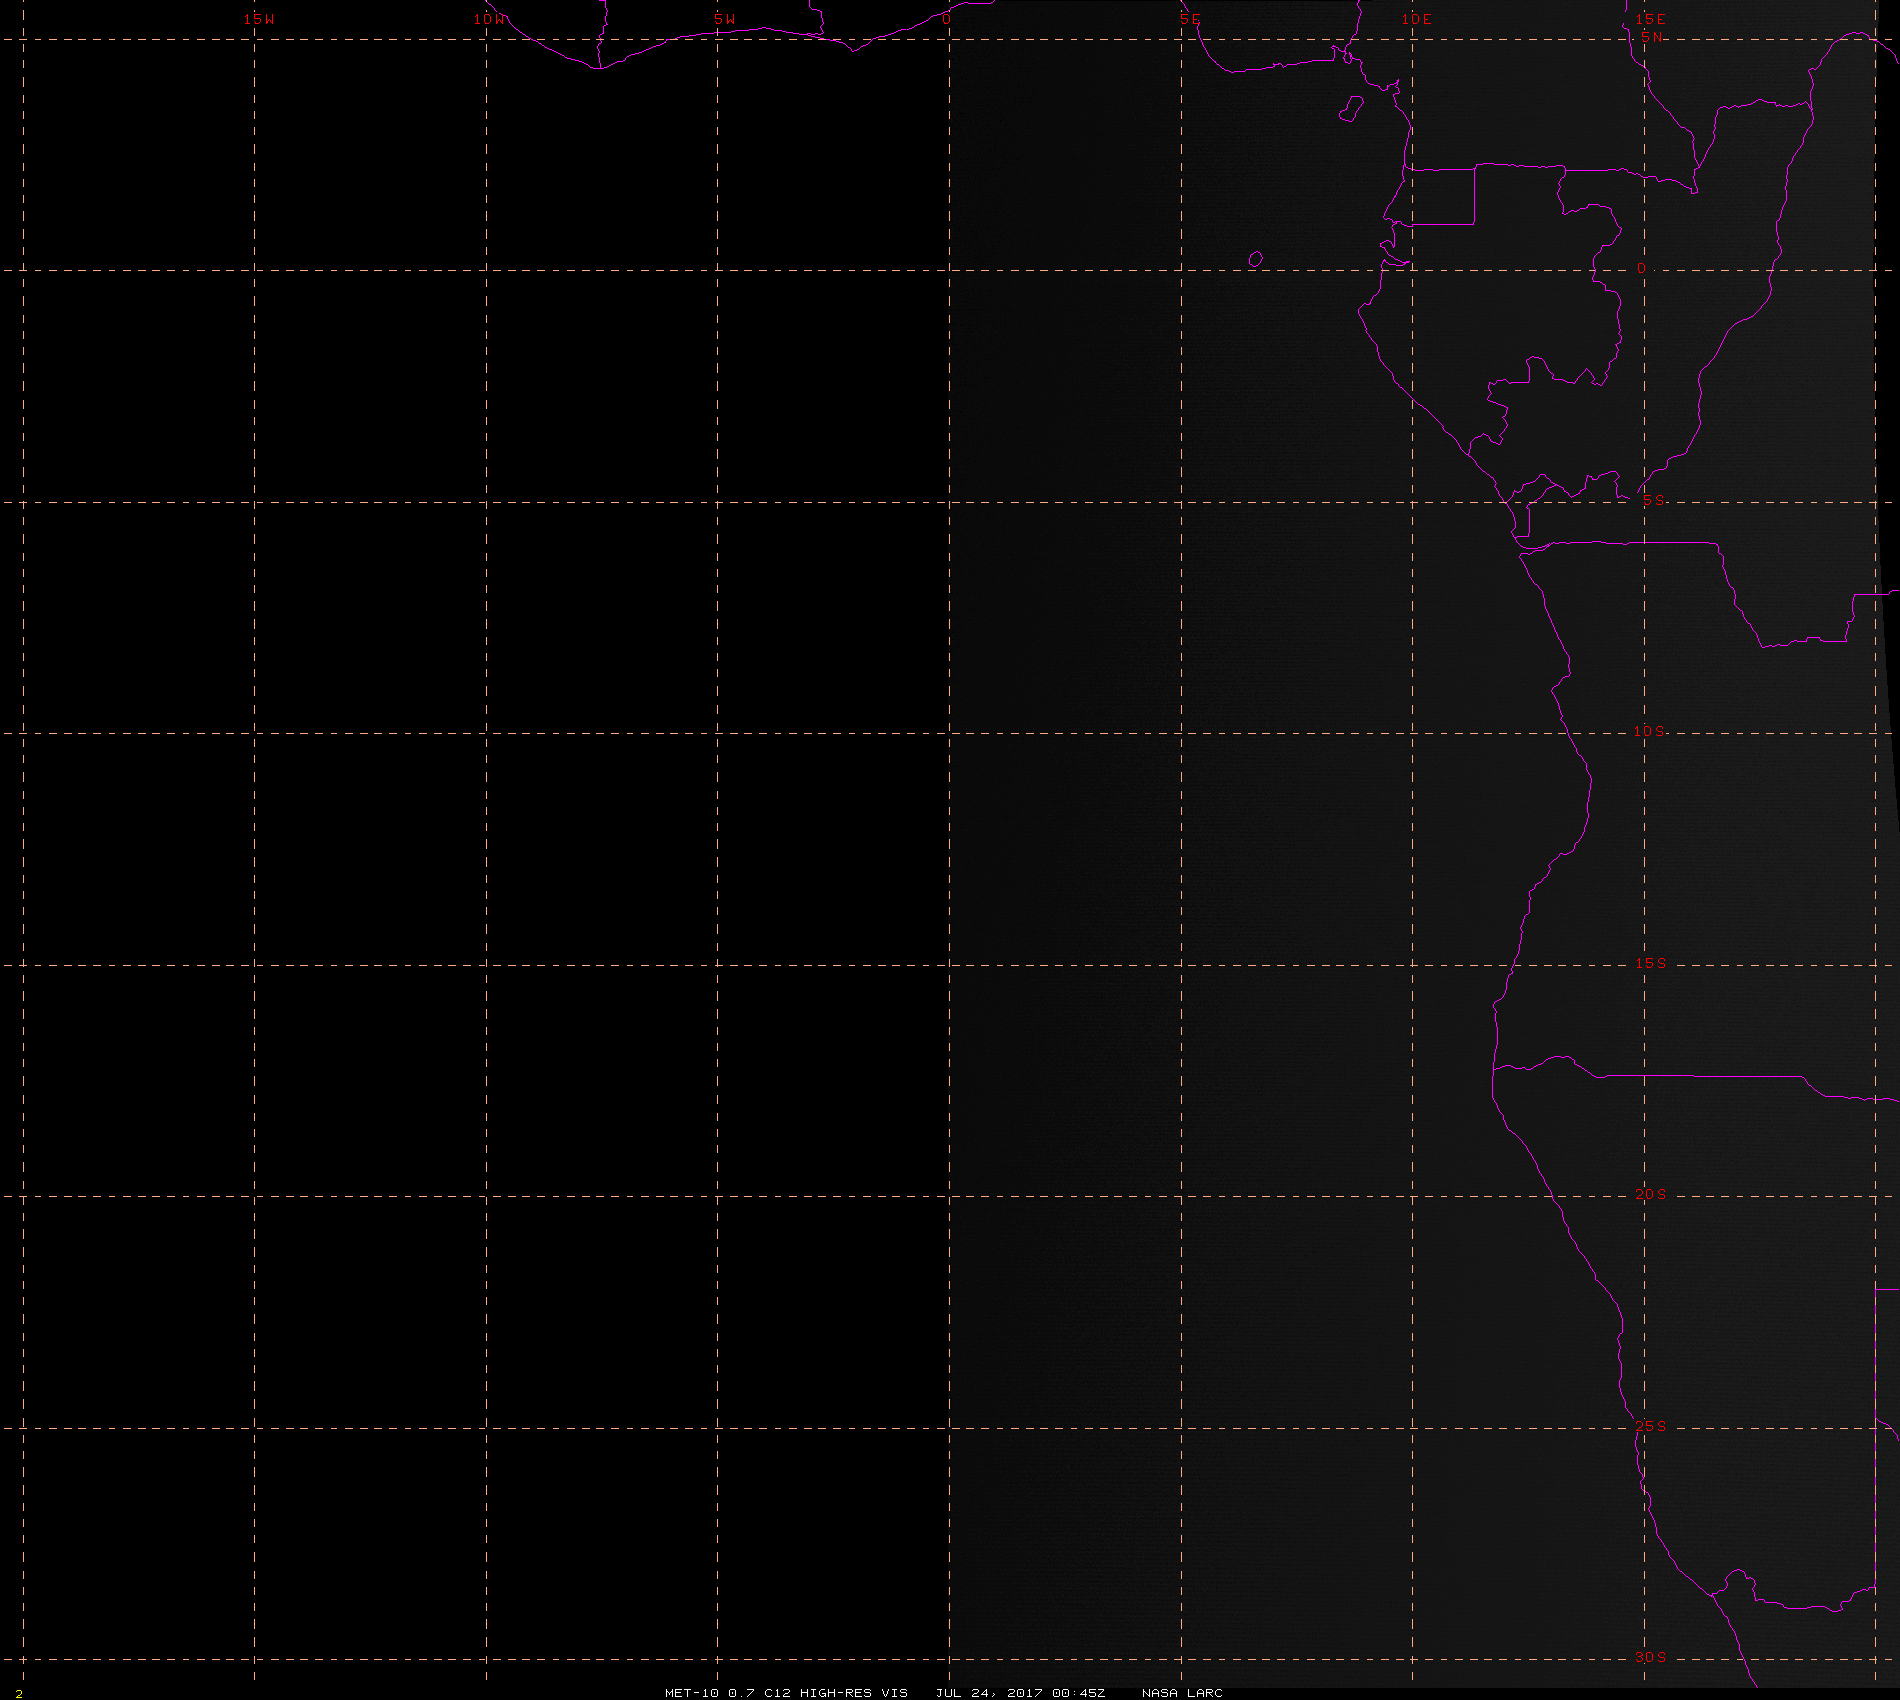Click the Bioko island outline near 10E
The width and height of the screenshot is (1900, 1700).
coord(1351,109)
